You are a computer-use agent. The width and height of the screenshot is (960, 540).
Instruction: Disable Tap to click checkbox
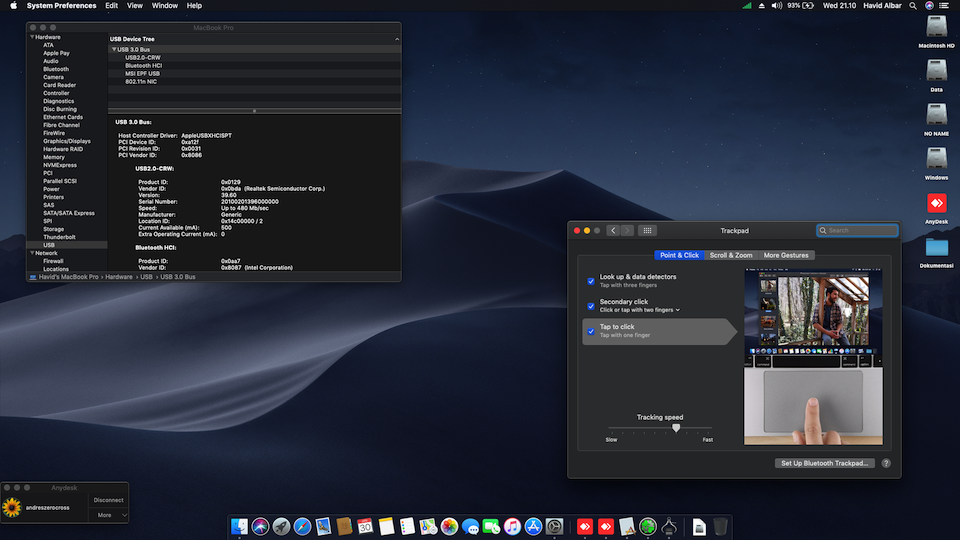tap(591, 331)
